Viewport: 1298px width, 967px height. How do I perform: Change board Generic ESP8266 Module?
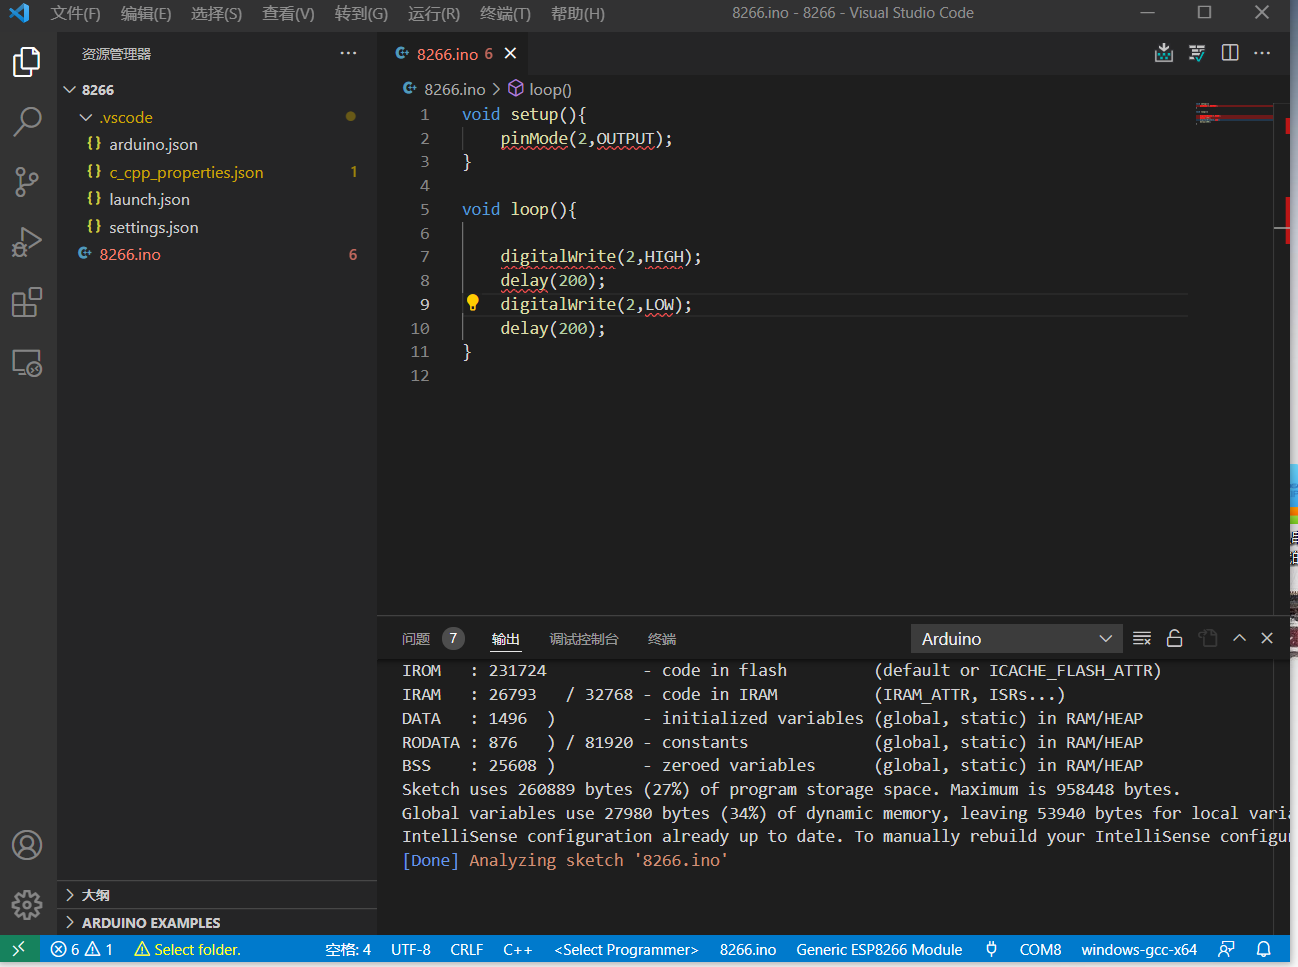click(879, 949)
